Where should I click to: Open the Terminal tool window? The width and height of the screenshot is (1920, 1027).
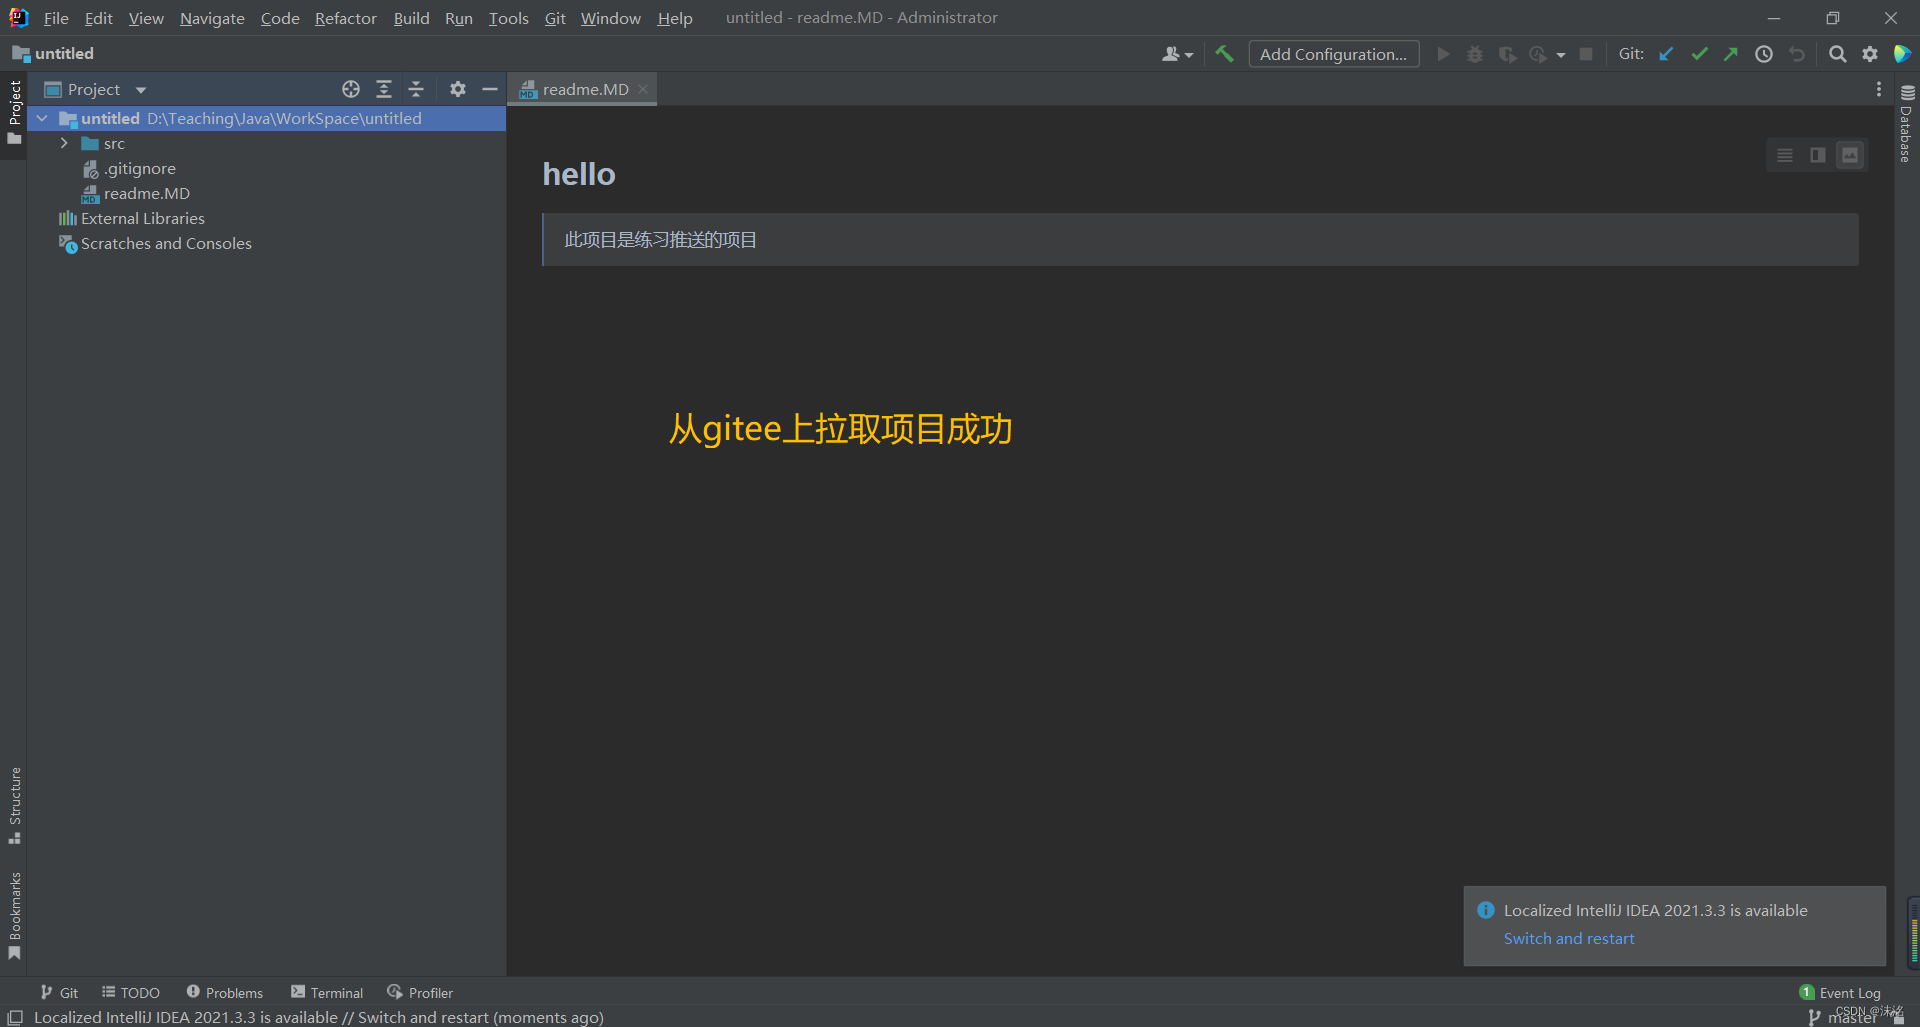pyautogui.click(x=327, y=992)
